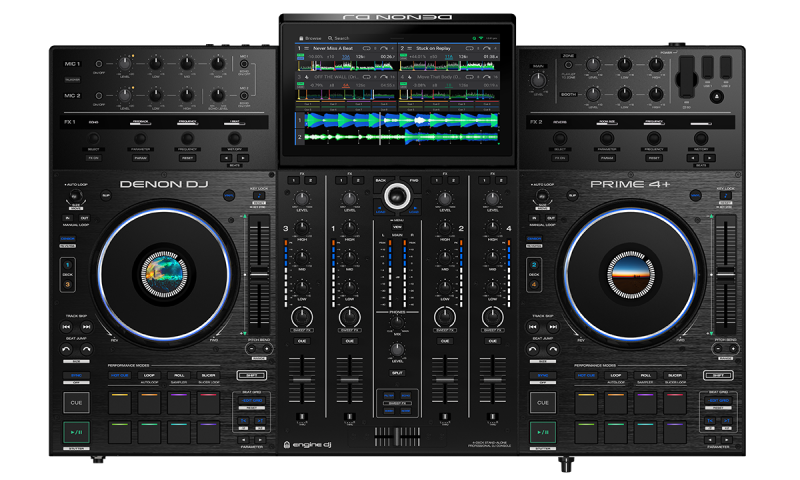Tap left deck parameter left arrow
The image size is (800, 480).
[x=243, y=439]
